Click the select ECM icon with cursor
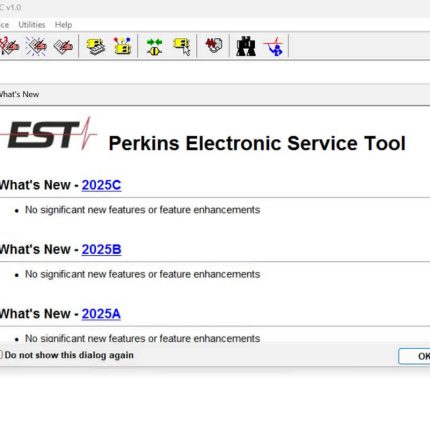430x430 pixels. (x=182, y=47)
